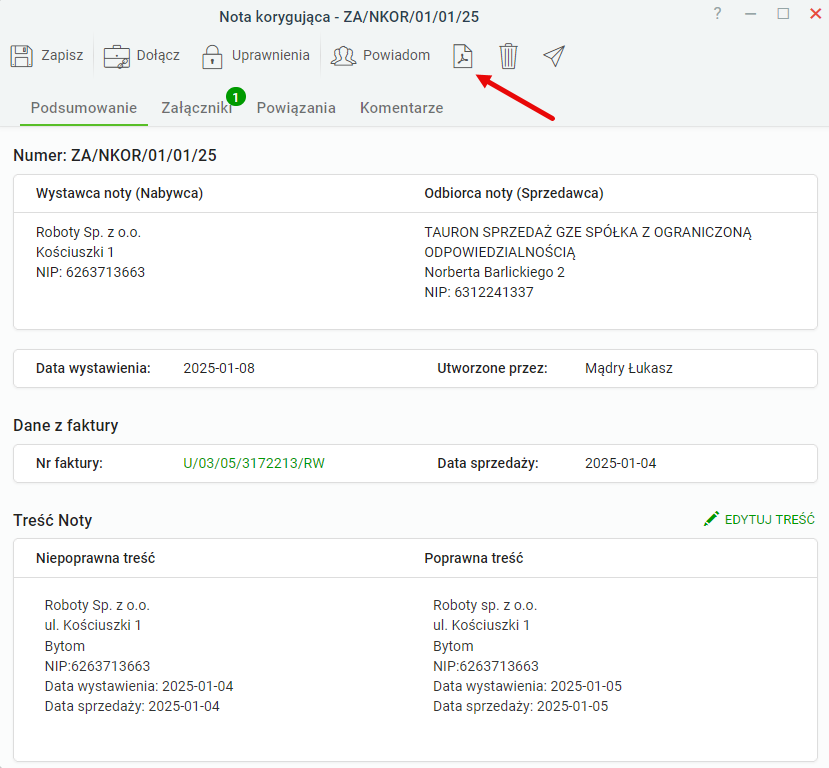
Task: Minimize the Nota korygująca window
Action: coord(750,14)
